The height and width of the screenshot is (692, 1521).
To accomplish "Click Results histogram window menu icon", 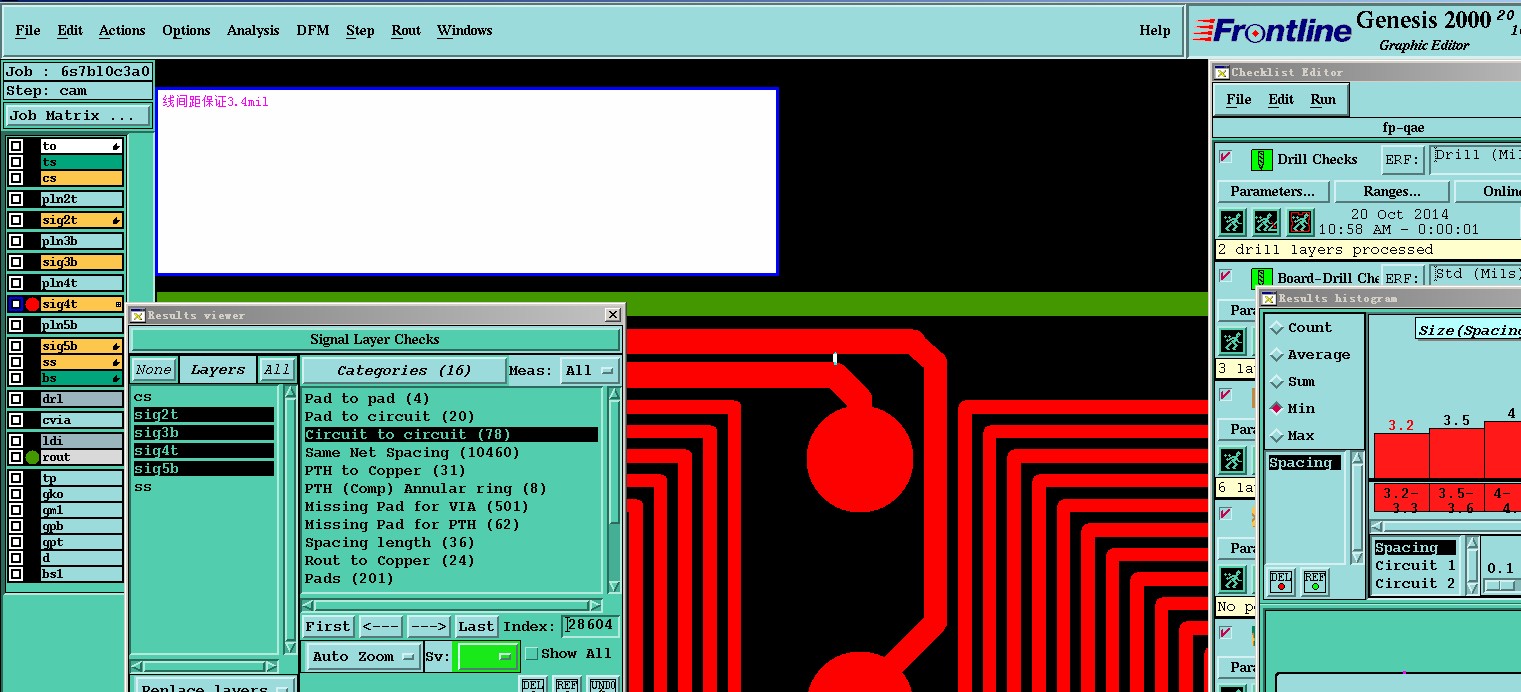I will [x=1269, y=298].
